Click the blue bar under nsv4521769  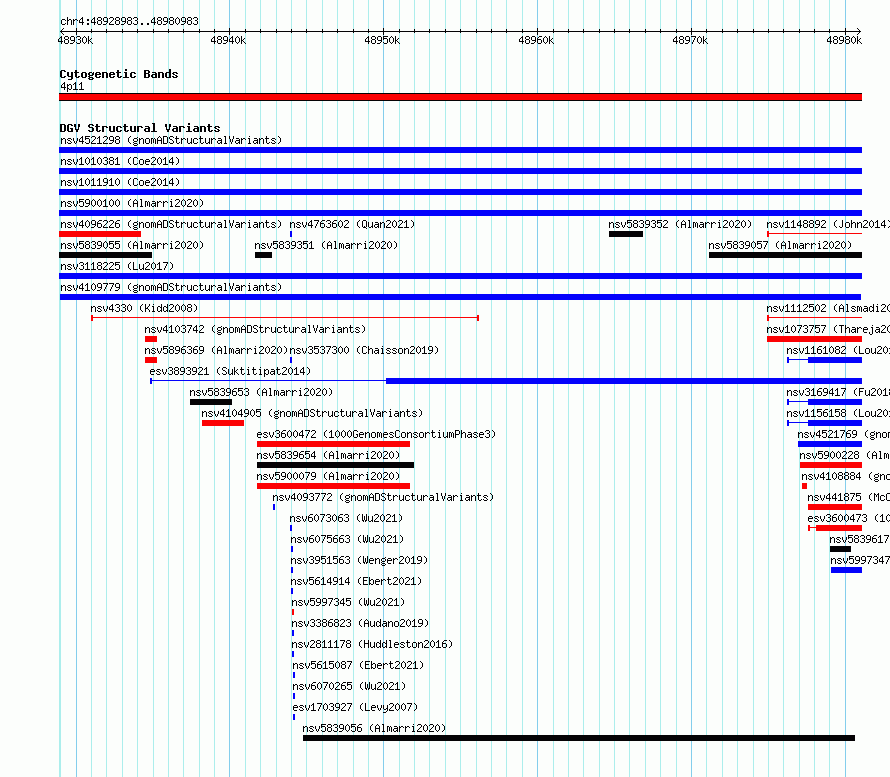[x=830, y=444]
